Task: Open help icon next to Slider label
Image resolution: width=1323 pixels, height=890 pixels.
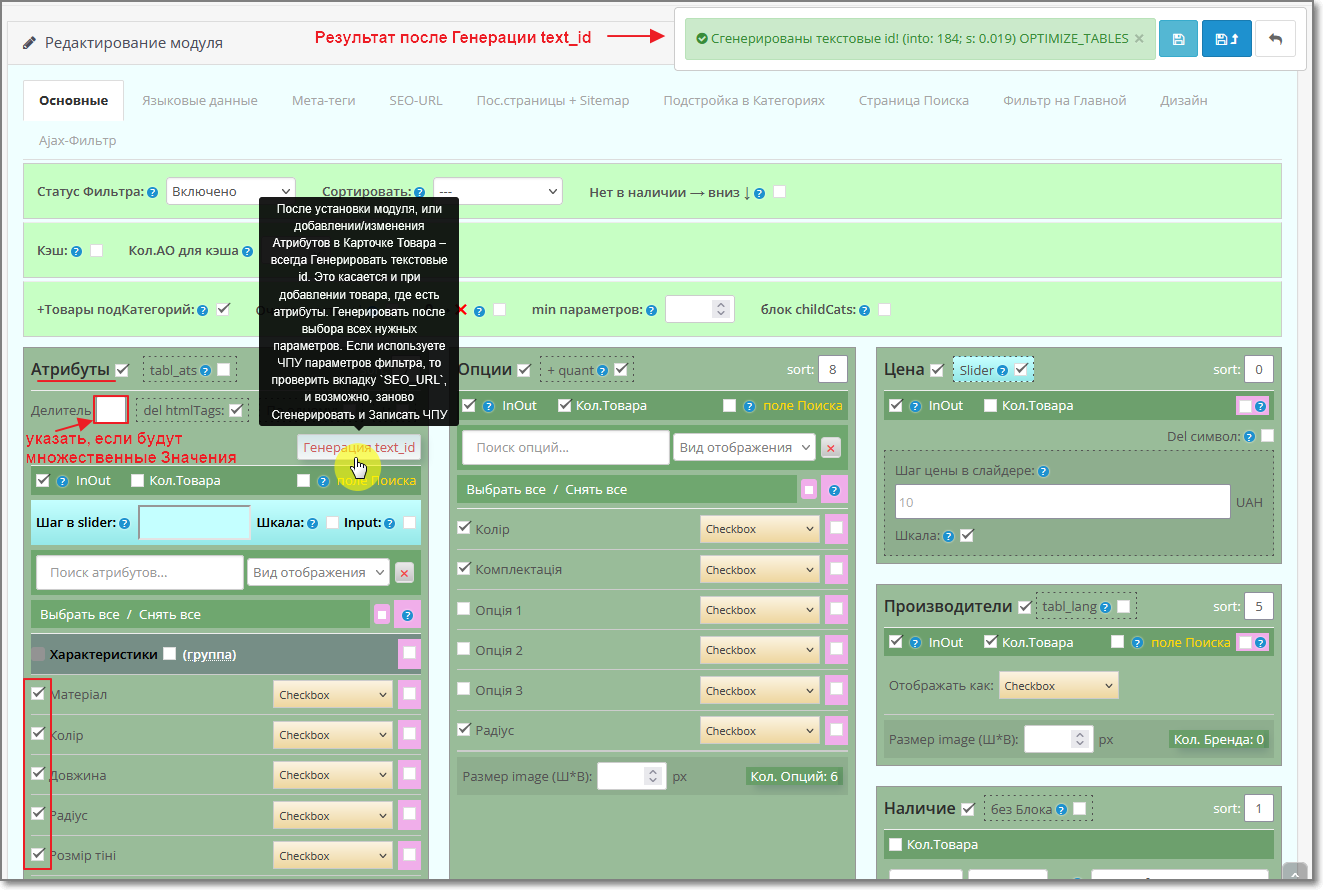Action: 1002,371
